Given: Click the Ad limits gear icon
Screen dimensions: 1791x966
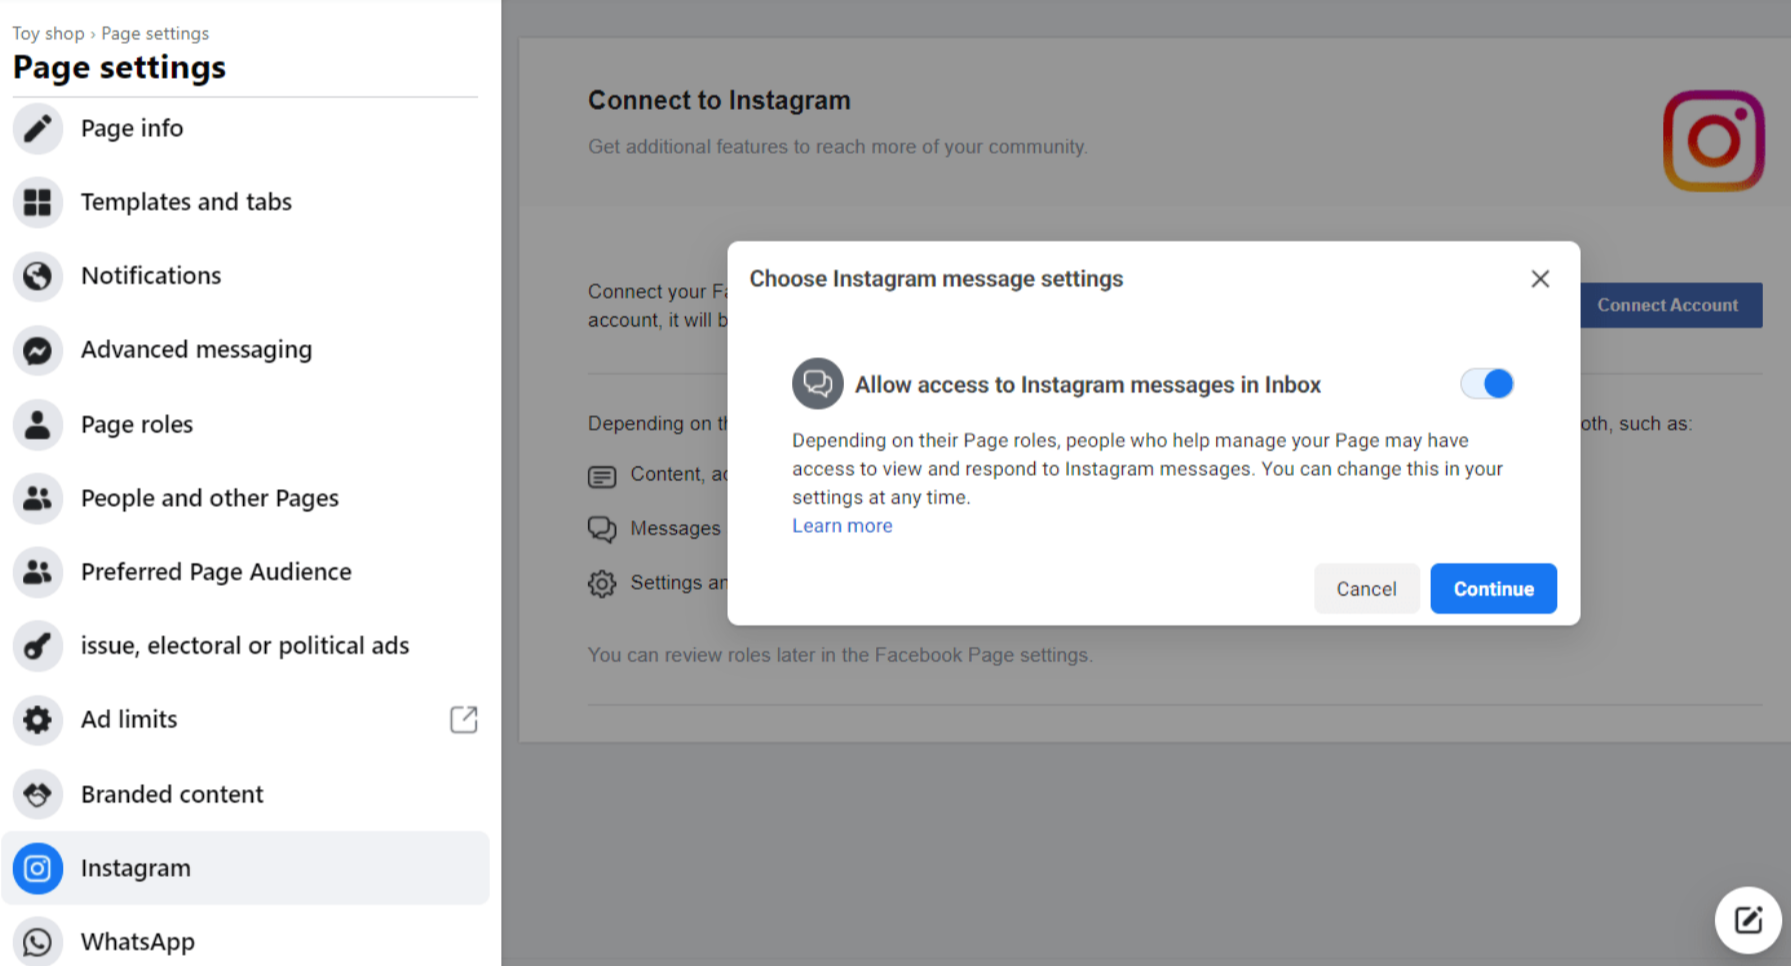Looking at the screenshot, I should [x=38, y=720].
